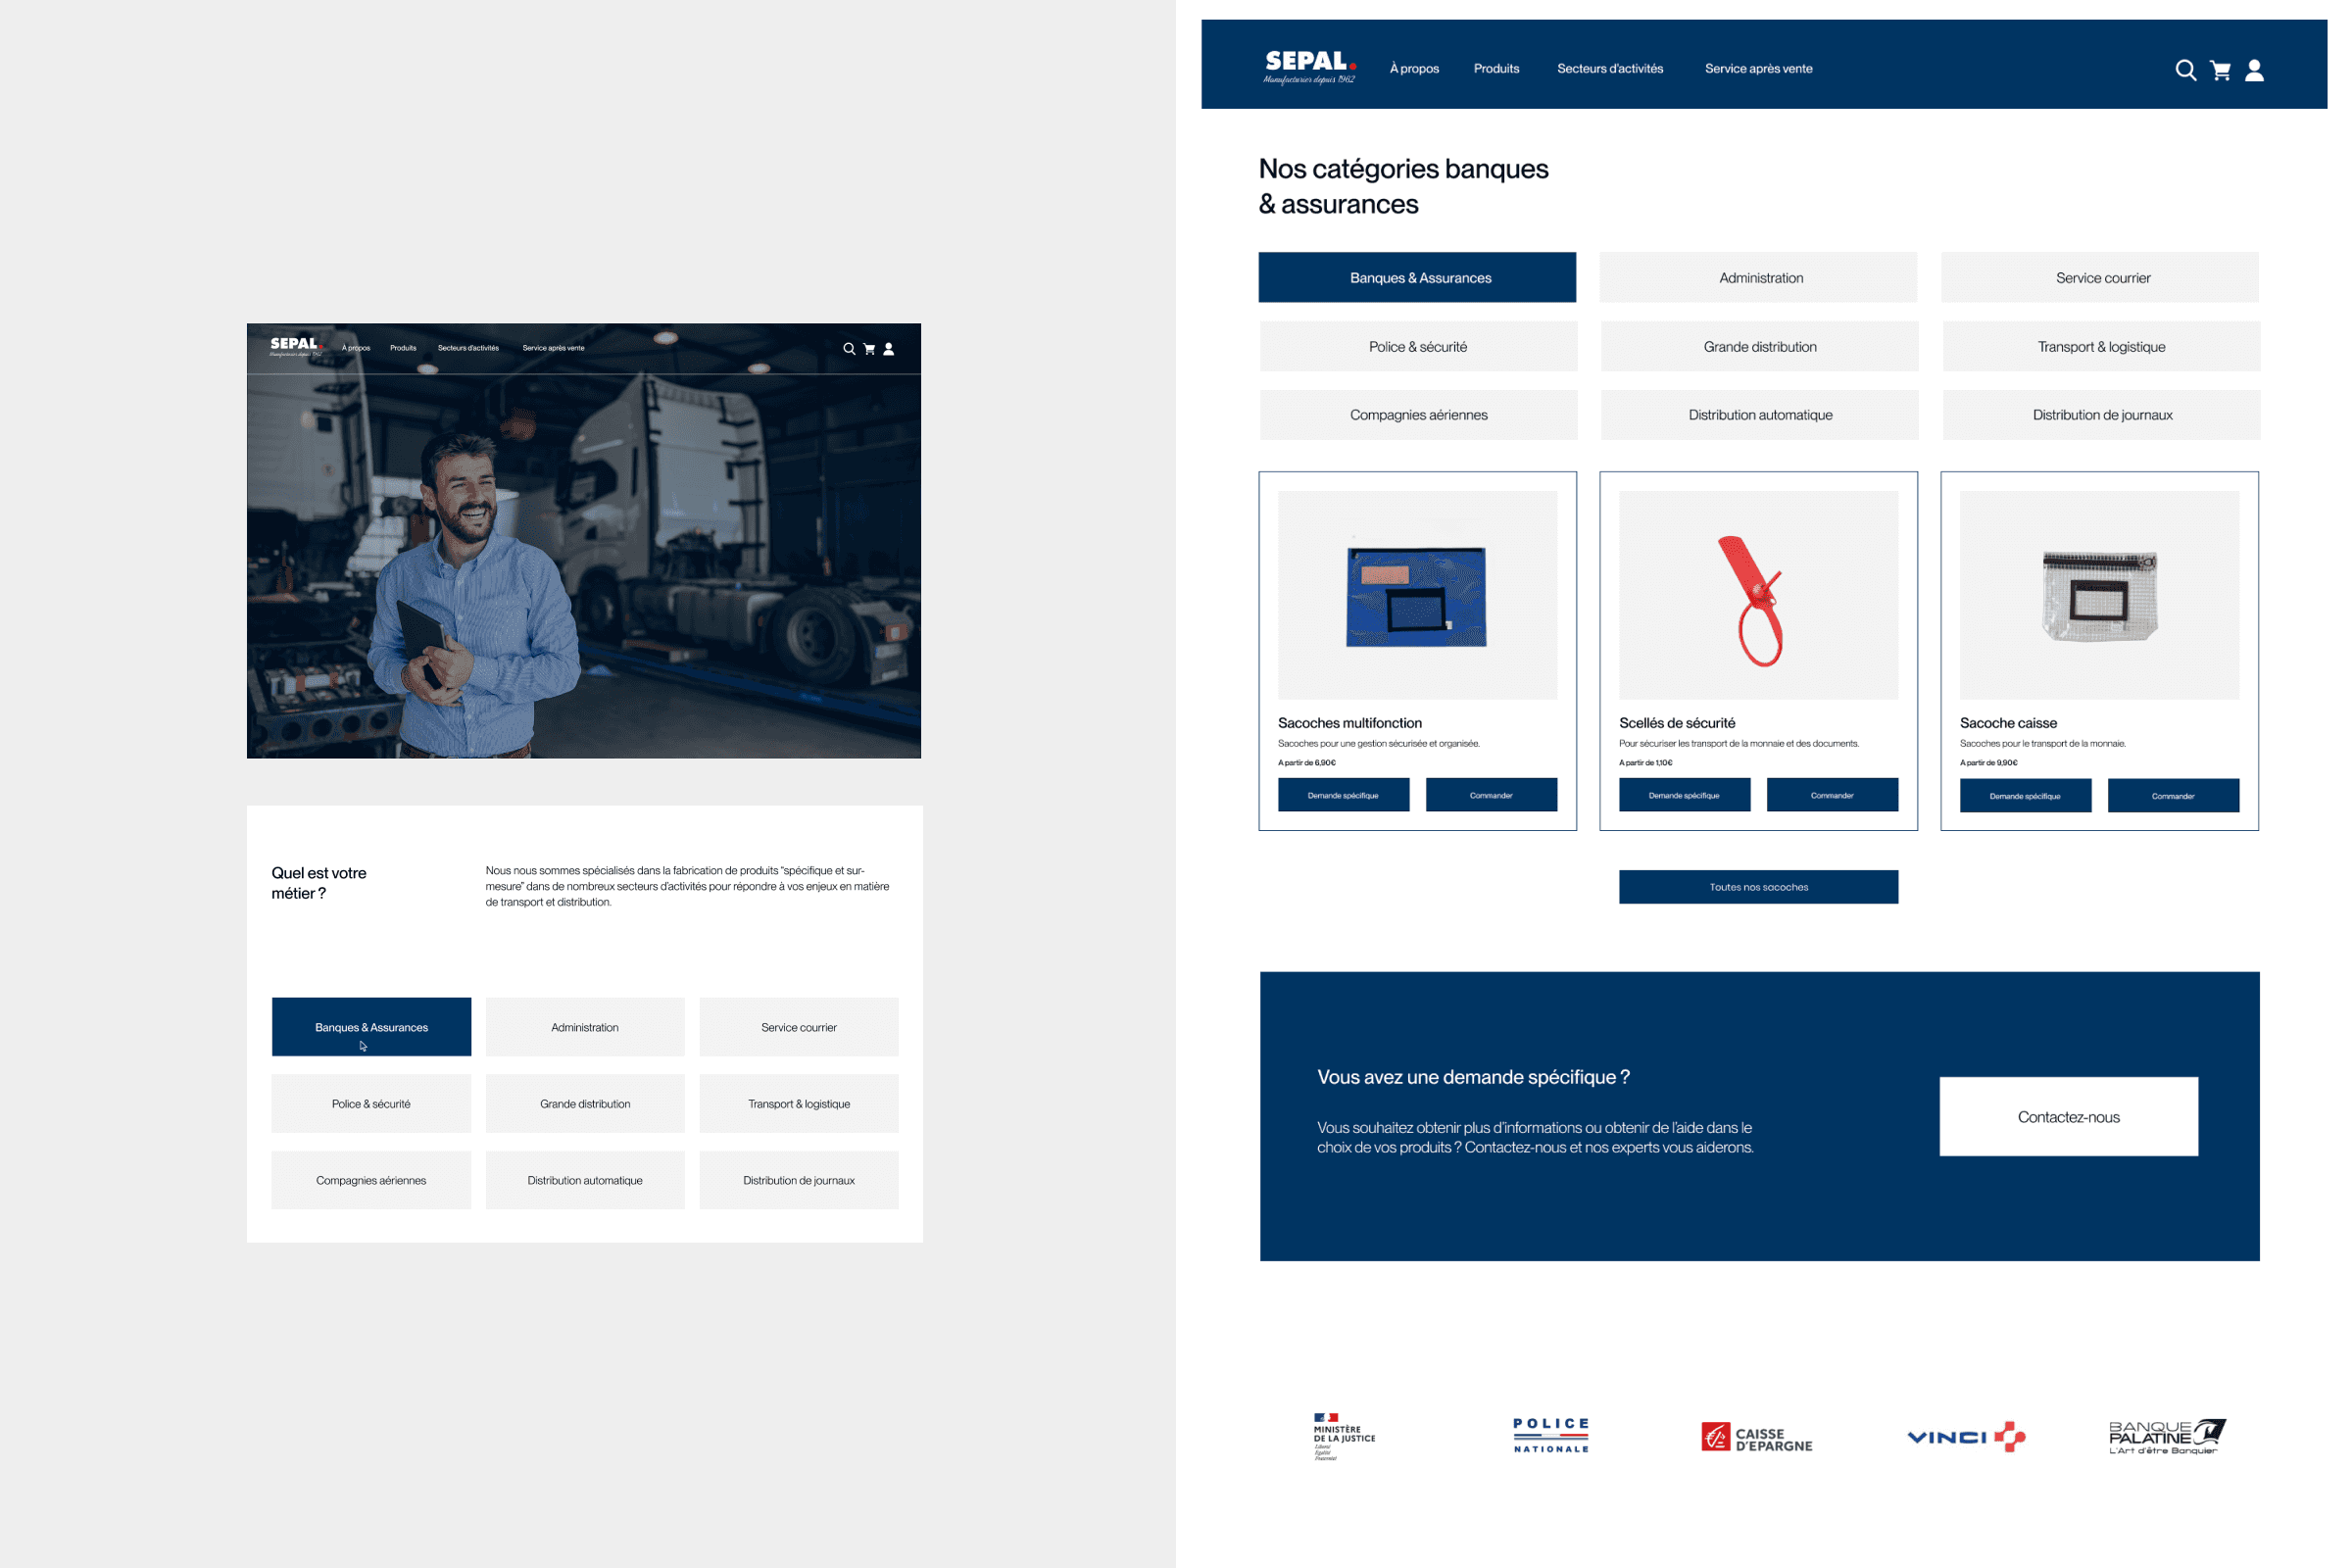
Task: Click Commander under Sacoches multifonction
Action: [x=1490, y=795]
